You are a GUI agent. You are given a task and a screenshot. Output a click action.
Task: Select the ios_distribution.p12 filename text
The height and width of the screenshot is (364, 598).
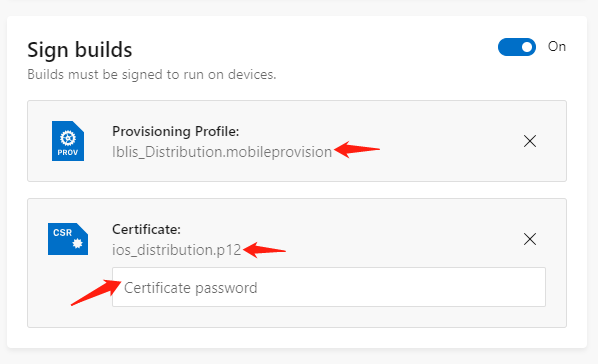tap(177, 250)
